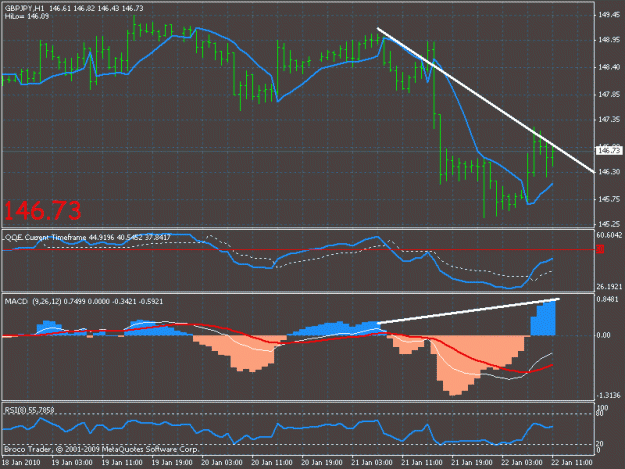
Task: Click the 20 Jan 19:00 time axis label
Action: [x=322, y=463]
